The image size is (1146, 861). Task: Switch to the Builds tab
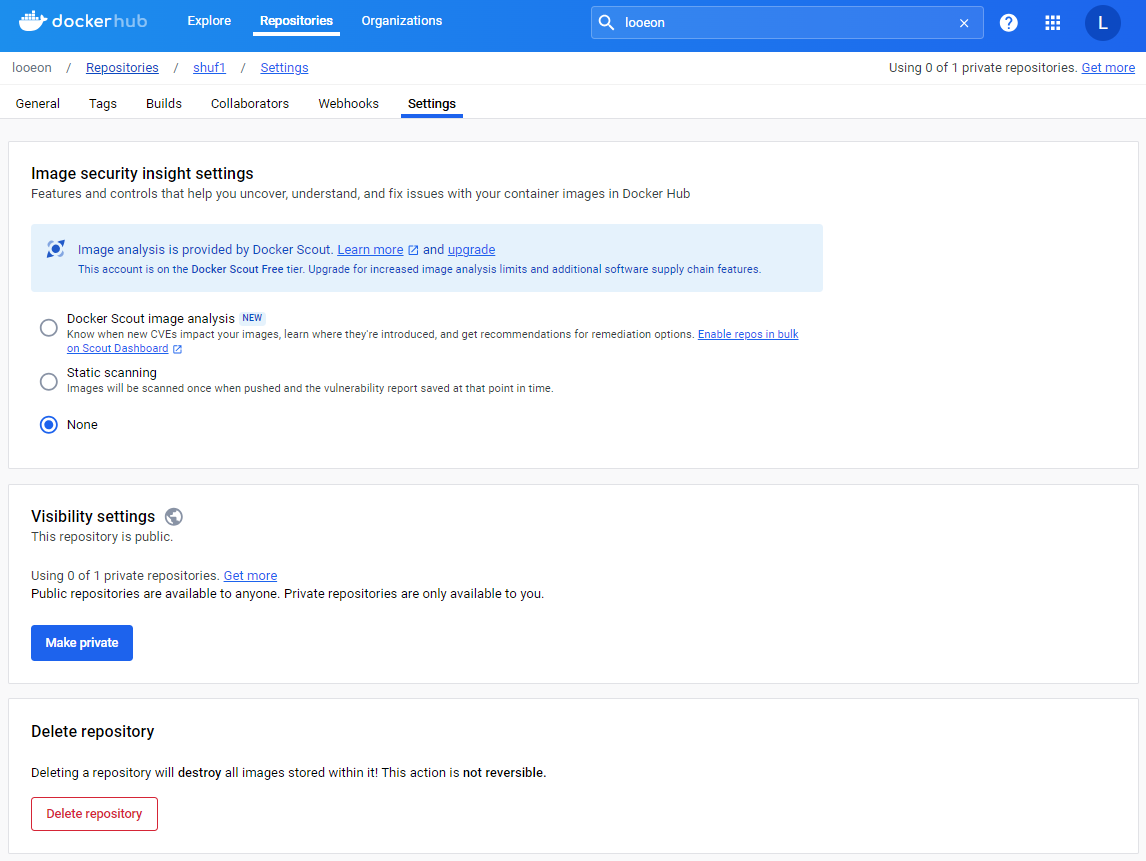164,104
